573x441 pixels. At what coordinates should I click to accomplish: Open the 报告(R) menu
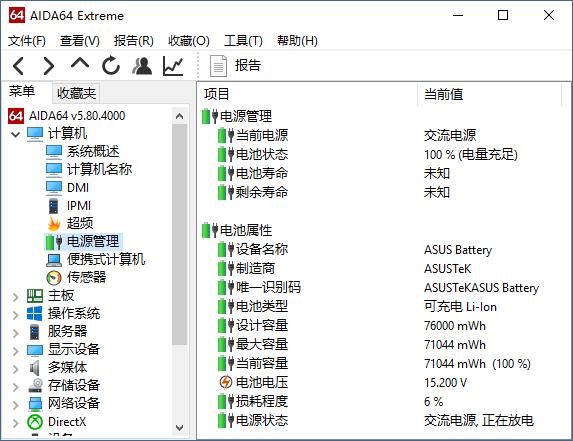tap(134, 41)
